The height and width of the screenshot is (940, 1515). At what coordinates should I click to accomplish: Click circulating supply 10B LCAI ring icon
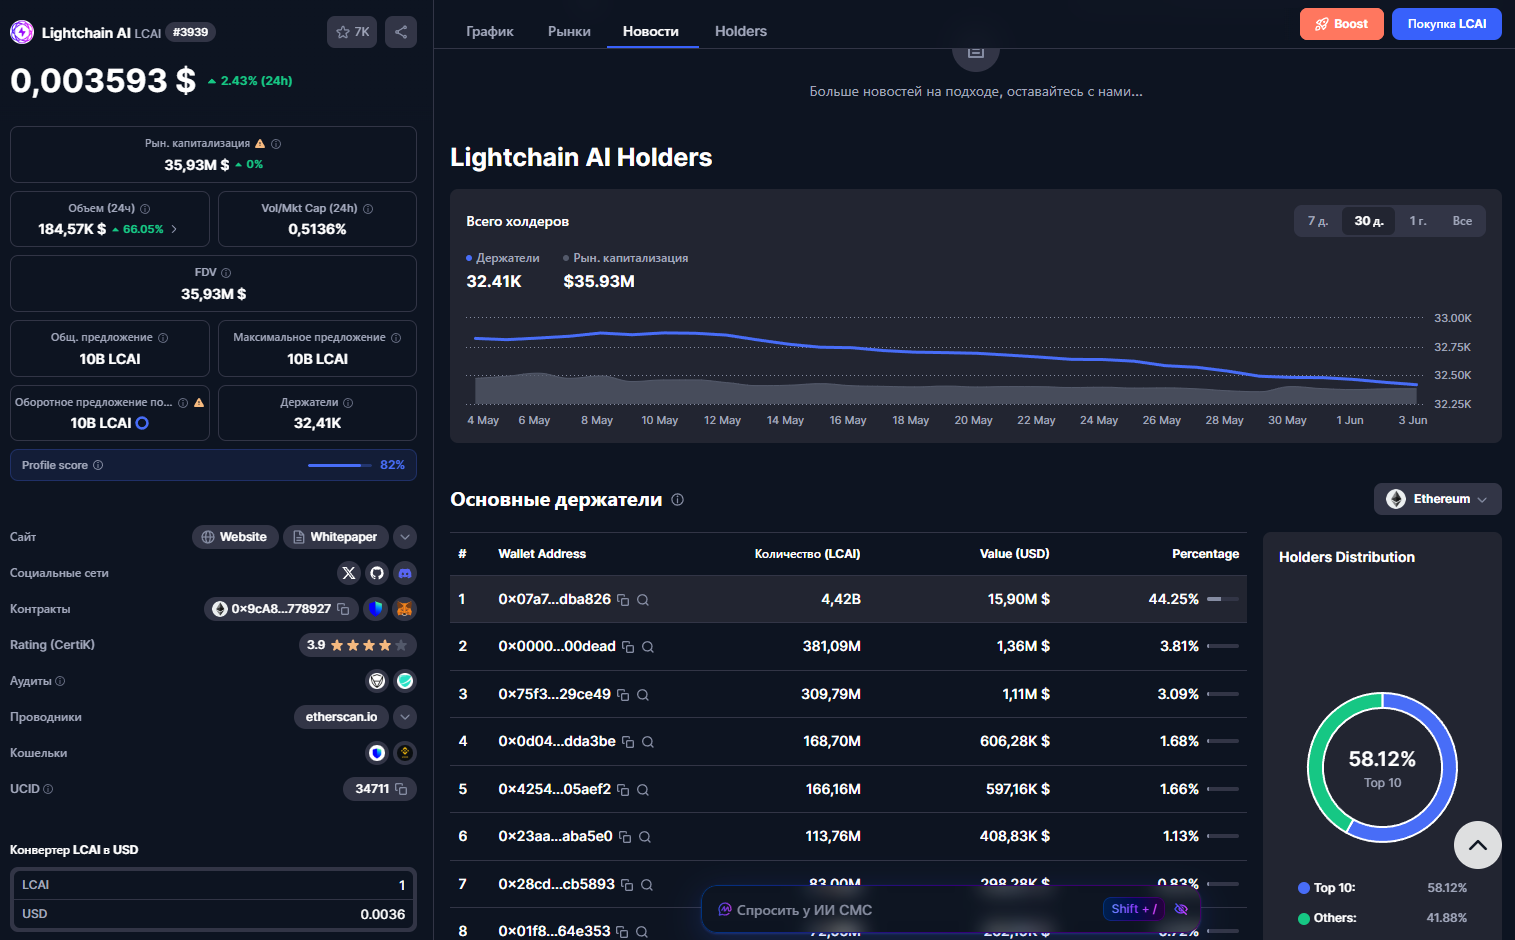tap(142, 423)
